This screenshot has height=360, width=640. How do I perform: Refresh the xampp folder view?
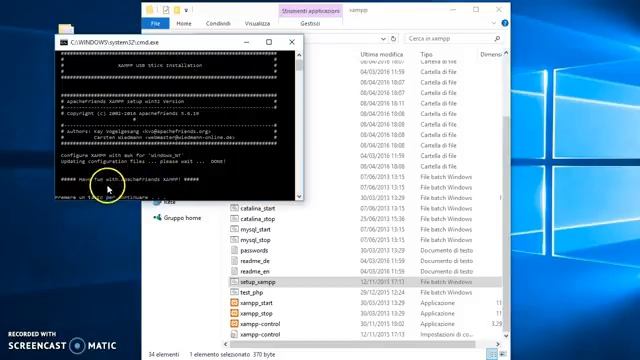(x=393, y=38)
